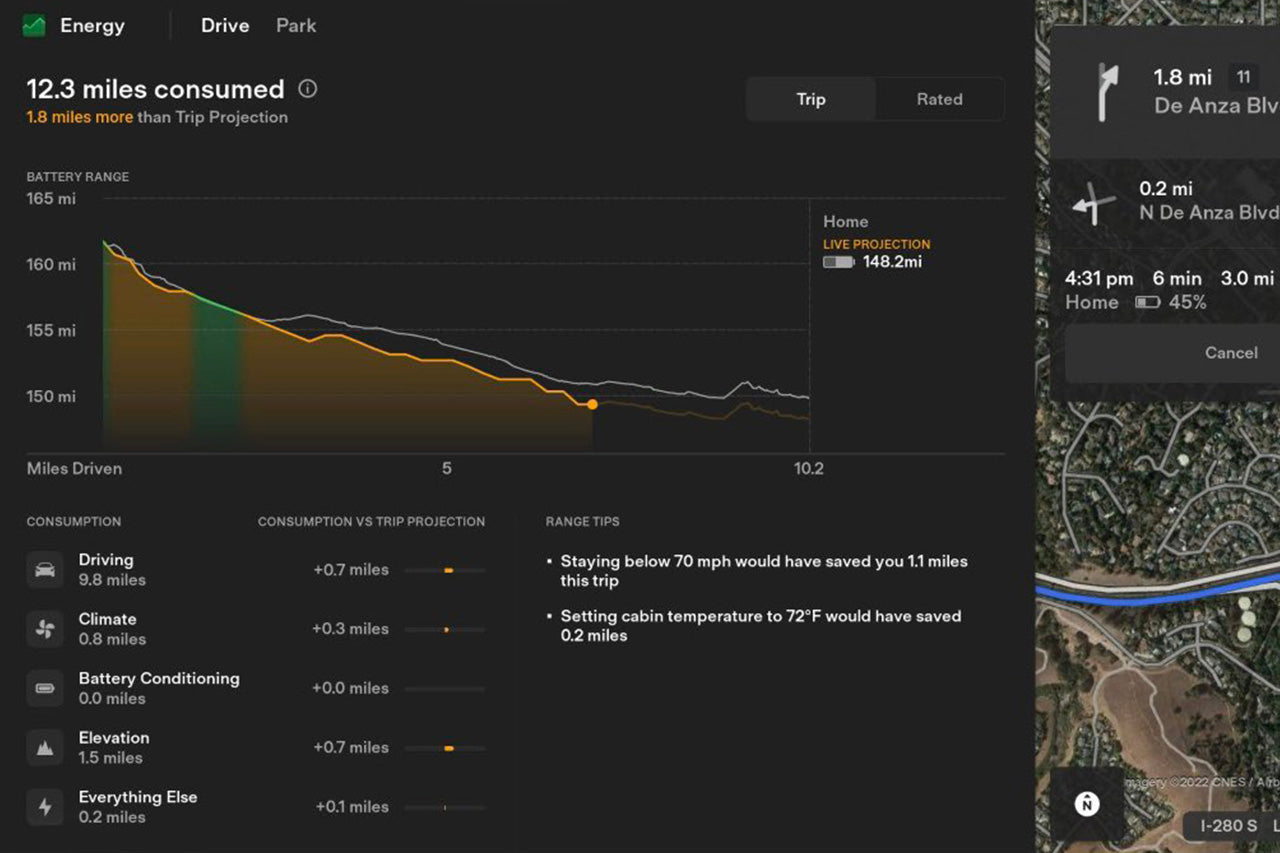The image size is (1280, 853).
Task: Click the orange live projection marker on chart
Action: pos(591,404)
